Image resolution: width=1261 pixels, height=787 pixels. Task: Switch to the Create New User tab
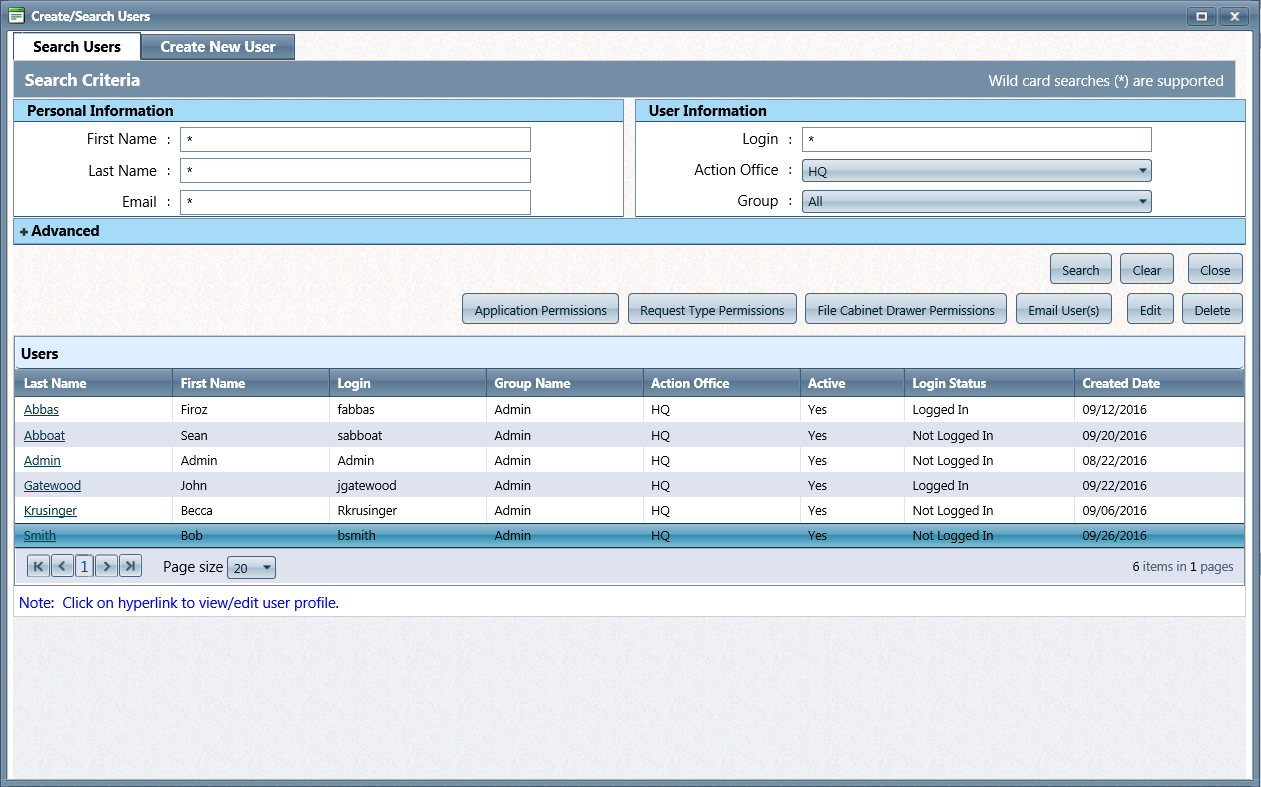tap(218, 47)
